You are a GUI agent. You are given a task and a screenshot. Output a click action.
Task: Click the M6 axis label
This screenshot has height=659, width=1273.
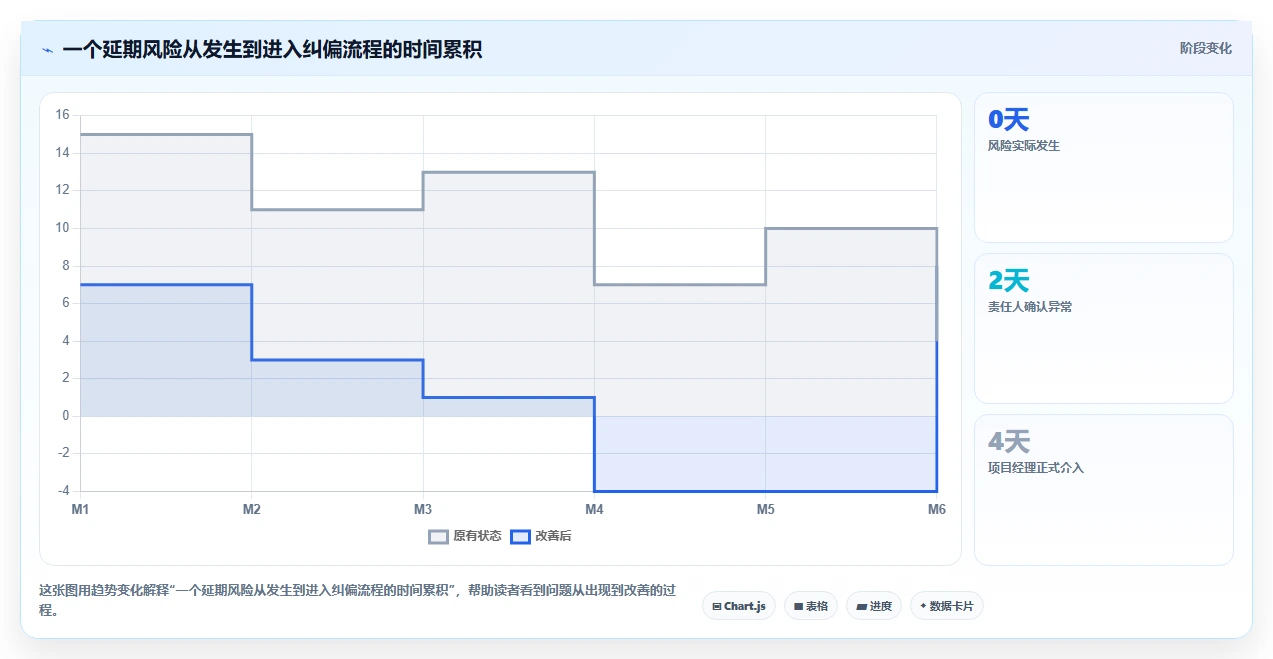pyautogui.click(x=936, y=510)
